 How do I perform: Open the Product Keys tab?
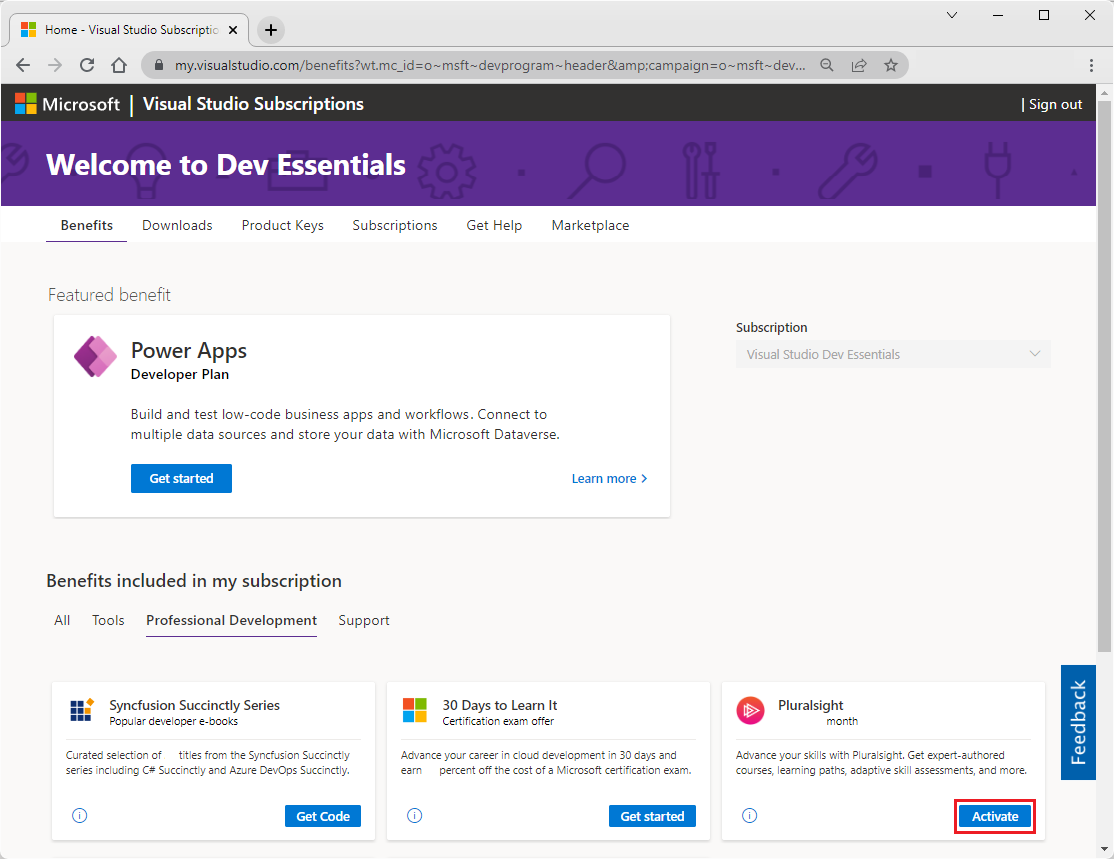coord(282,225)
